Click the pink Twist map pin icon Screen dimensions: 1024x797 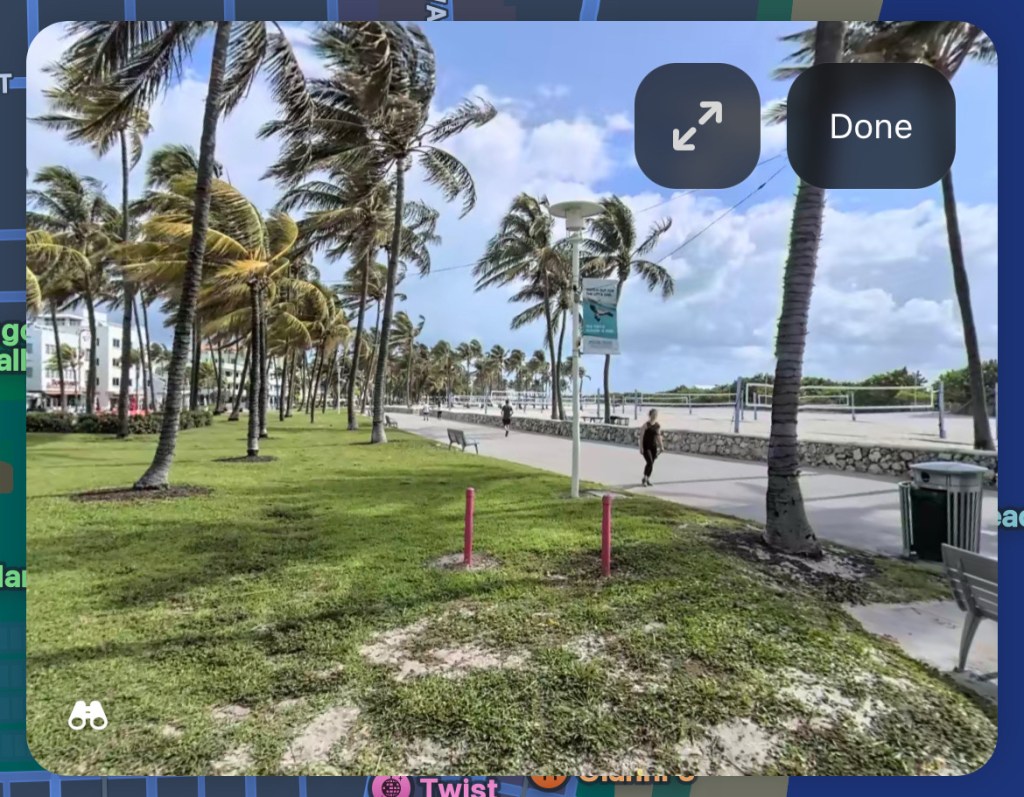point(390,786)
